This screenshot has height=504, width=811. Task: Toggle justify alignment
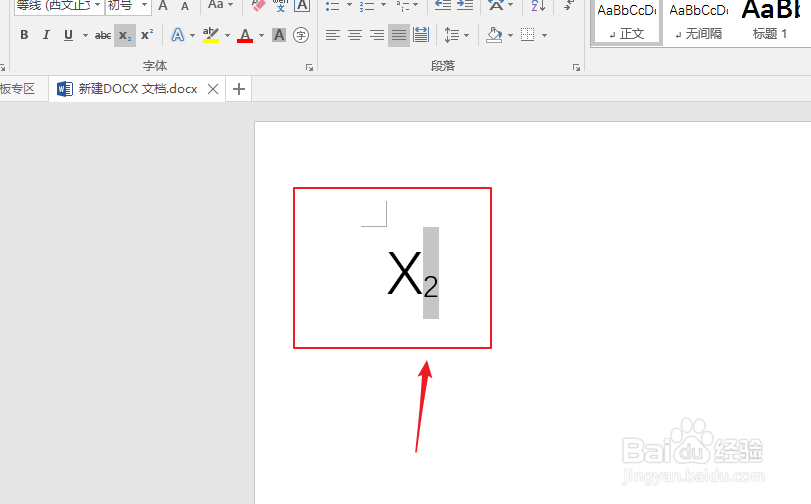[399, 35]
